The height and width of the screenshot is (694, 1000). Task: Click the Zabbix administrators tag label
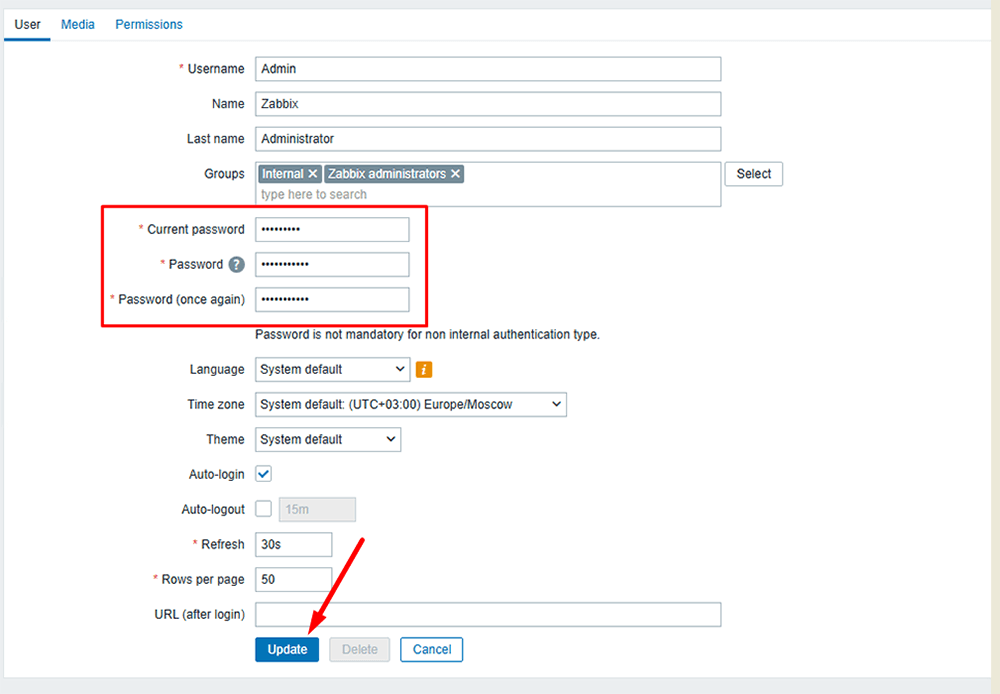[387, 174]
